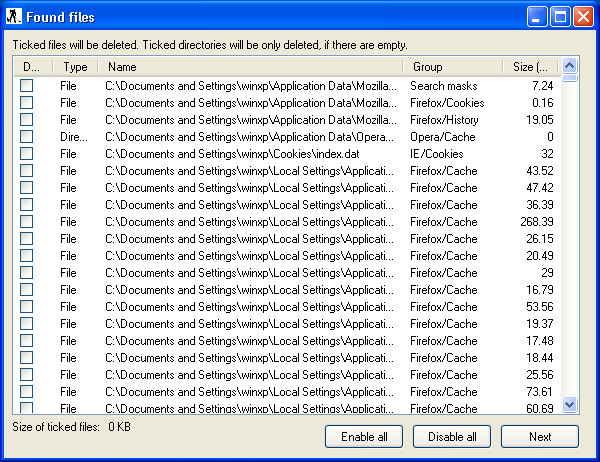
Task: Tick the checkbox for the Firefox/Cookies row
Action: (27, 103)
